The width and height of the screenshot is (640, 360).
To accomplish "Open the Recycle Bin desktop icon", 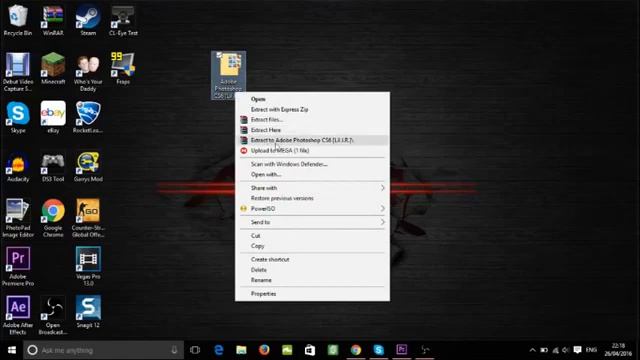I will point(18,20).
